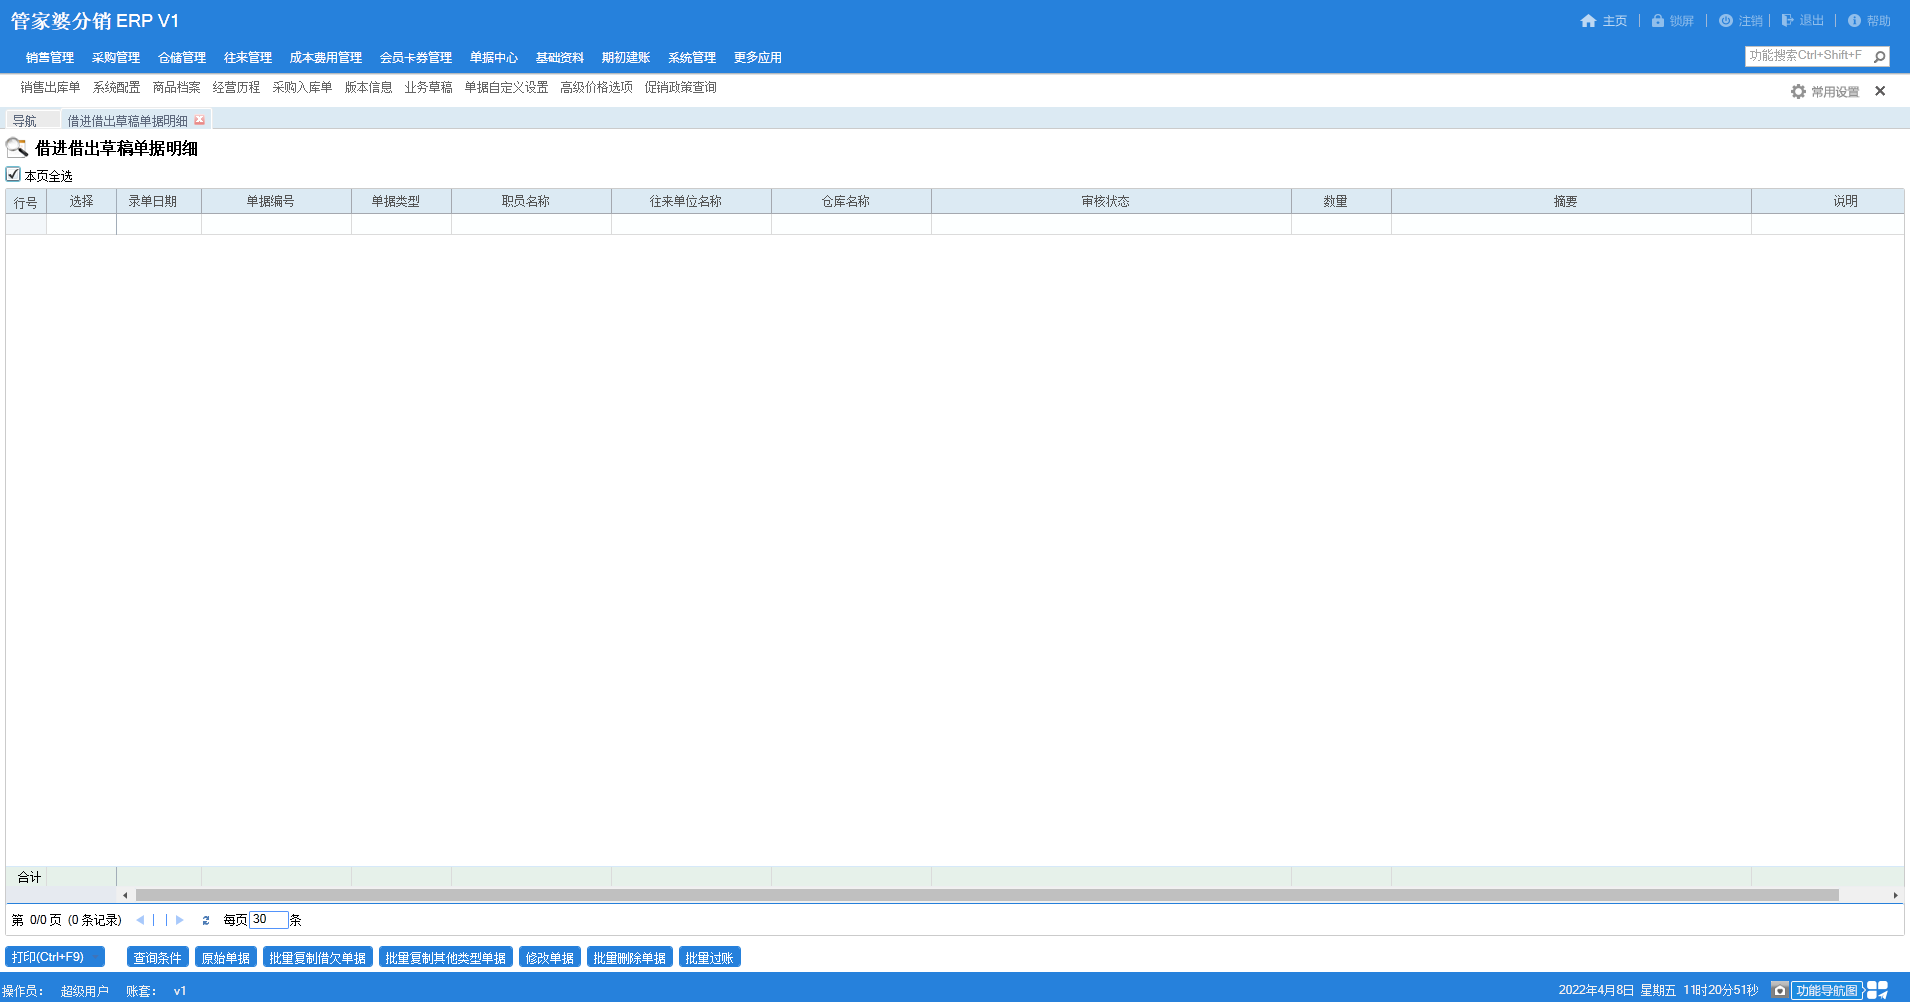This screenshot has width=1910, height=1007.
Task: Open 常用设置 gear settings
Action: (1799, 92)
